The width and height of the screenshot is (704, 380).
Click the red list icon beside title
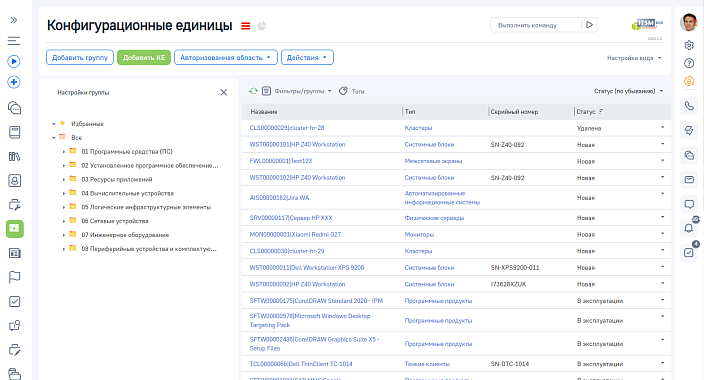246,26
